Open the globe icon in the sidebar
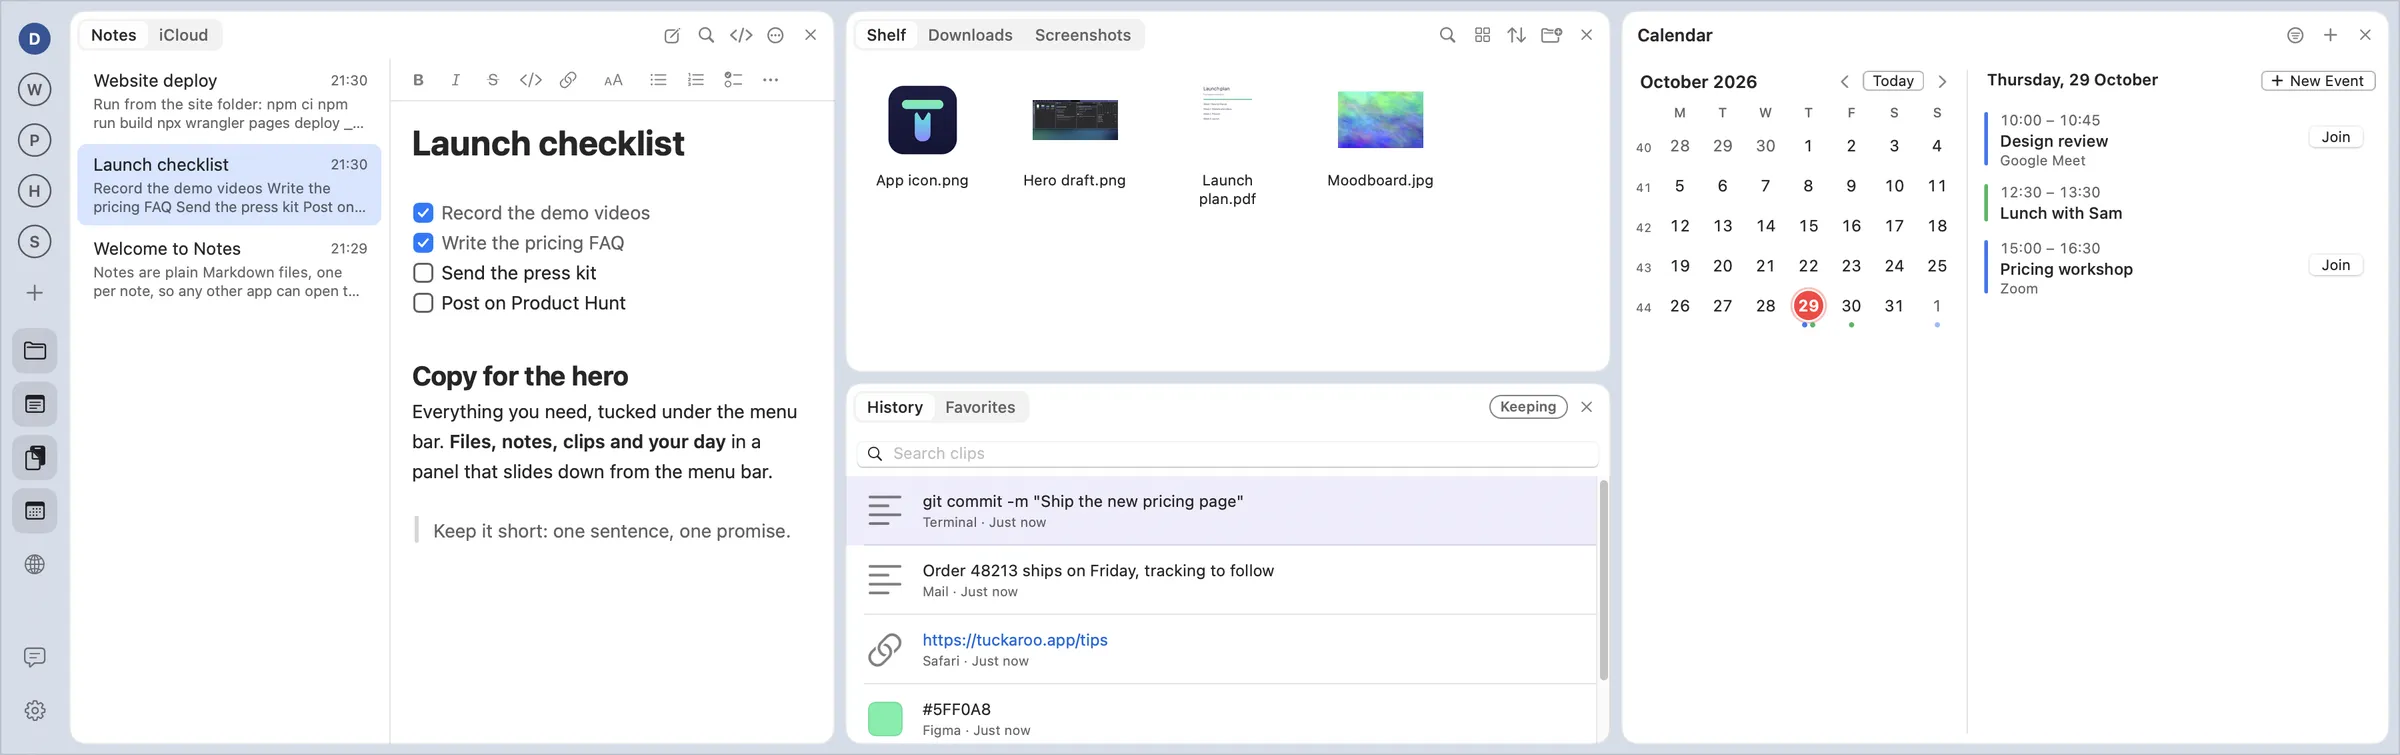 35,565
